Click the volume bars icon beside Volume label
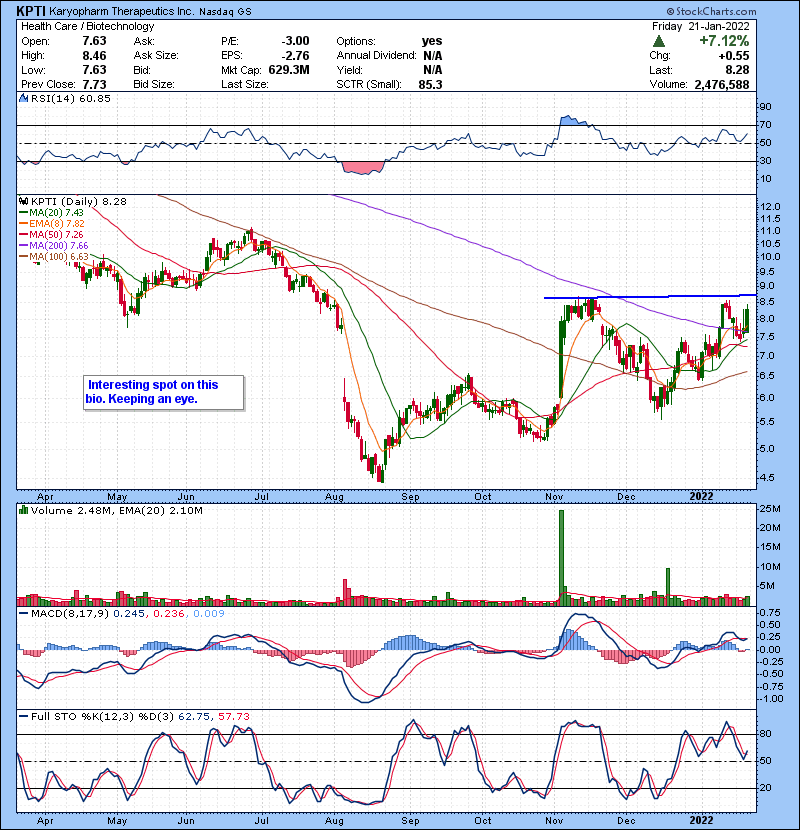This screenshot has height=830, width=800. click(x=23, y=511)
